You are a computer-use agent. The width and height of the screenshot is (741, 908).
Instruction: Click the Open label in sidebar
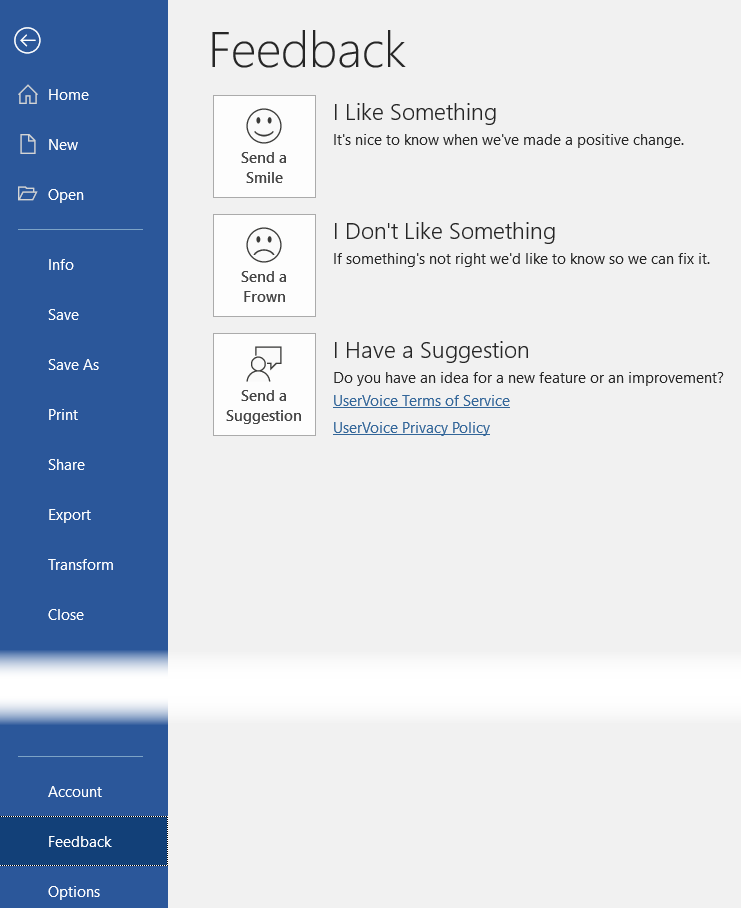(65, 195)
